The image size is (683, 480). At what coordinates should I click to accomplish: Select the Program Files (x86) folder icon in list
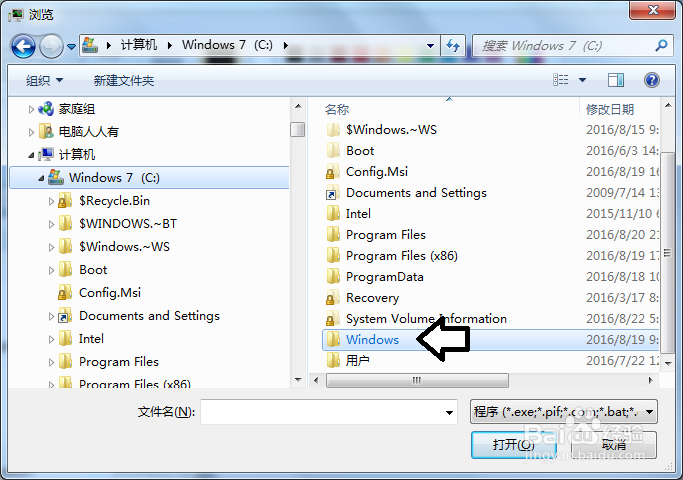333,256
